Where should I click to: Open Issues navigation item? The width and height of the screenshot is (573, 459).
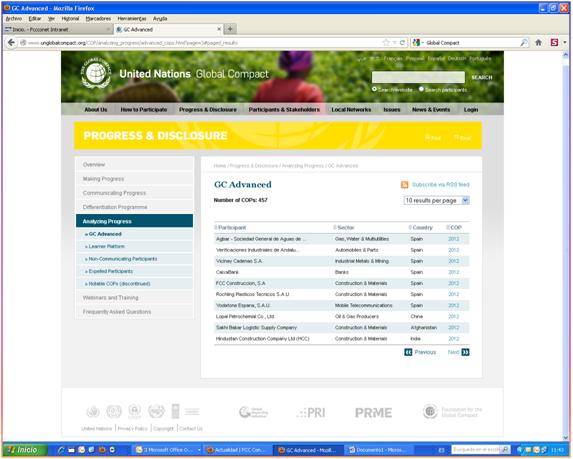coord(392,110)
